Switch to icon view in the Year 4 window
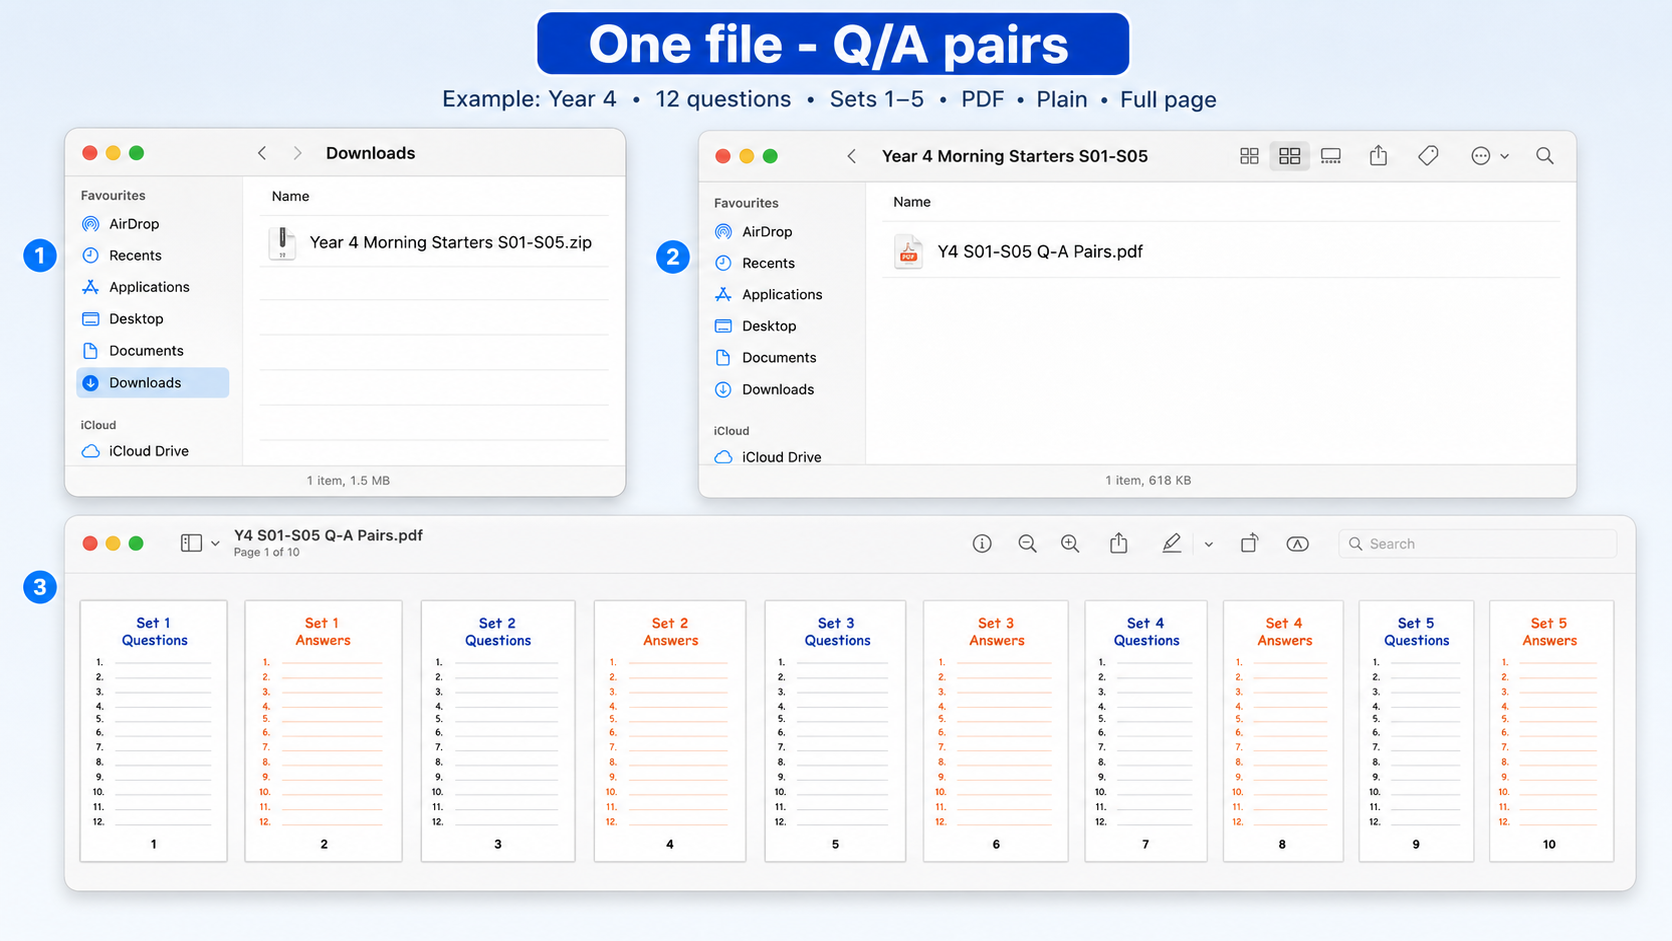Image resolution: width=1672 pixels, height=941 pixels. 1249,156
